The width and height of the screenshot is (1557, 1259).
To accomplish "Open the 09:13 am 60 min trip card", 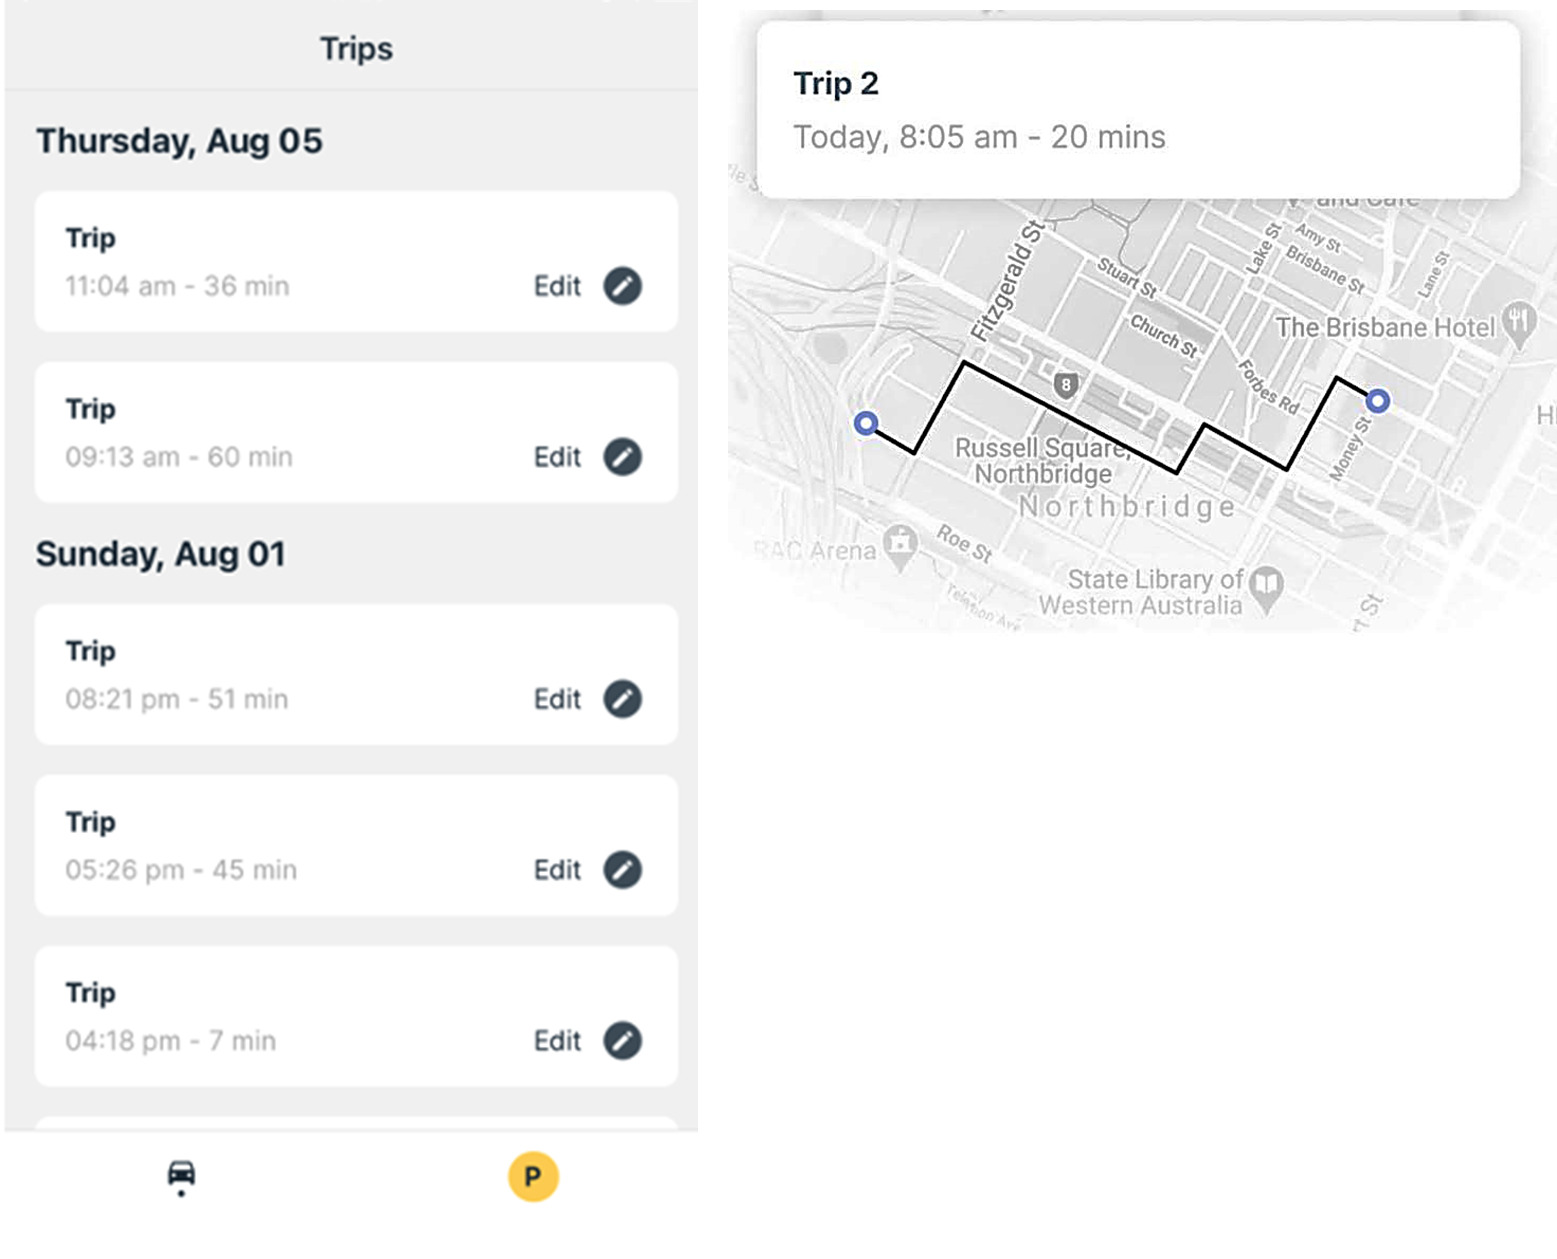I will pos(356,432).
